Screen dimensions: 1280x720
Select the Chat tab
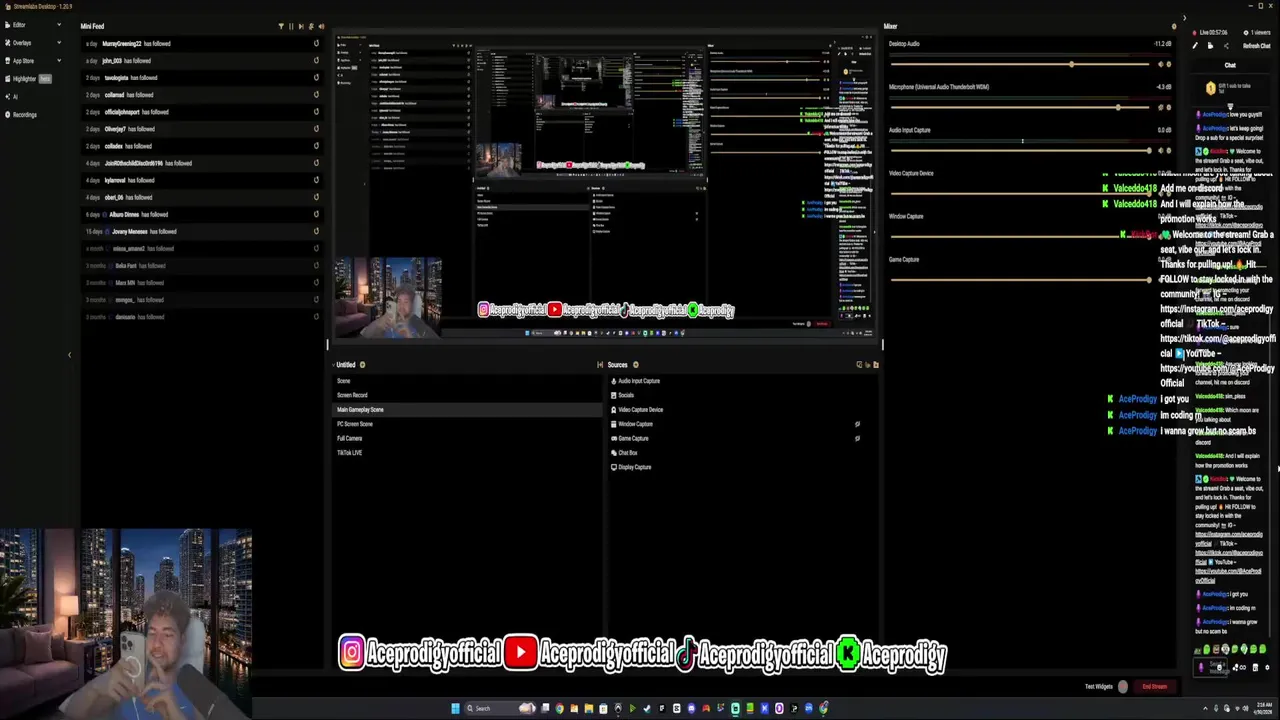tap(1230, 66)
